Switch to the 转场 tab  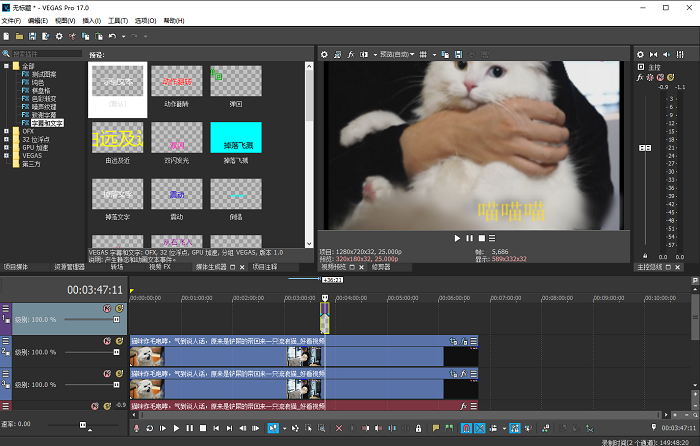(x=116, y=267)
